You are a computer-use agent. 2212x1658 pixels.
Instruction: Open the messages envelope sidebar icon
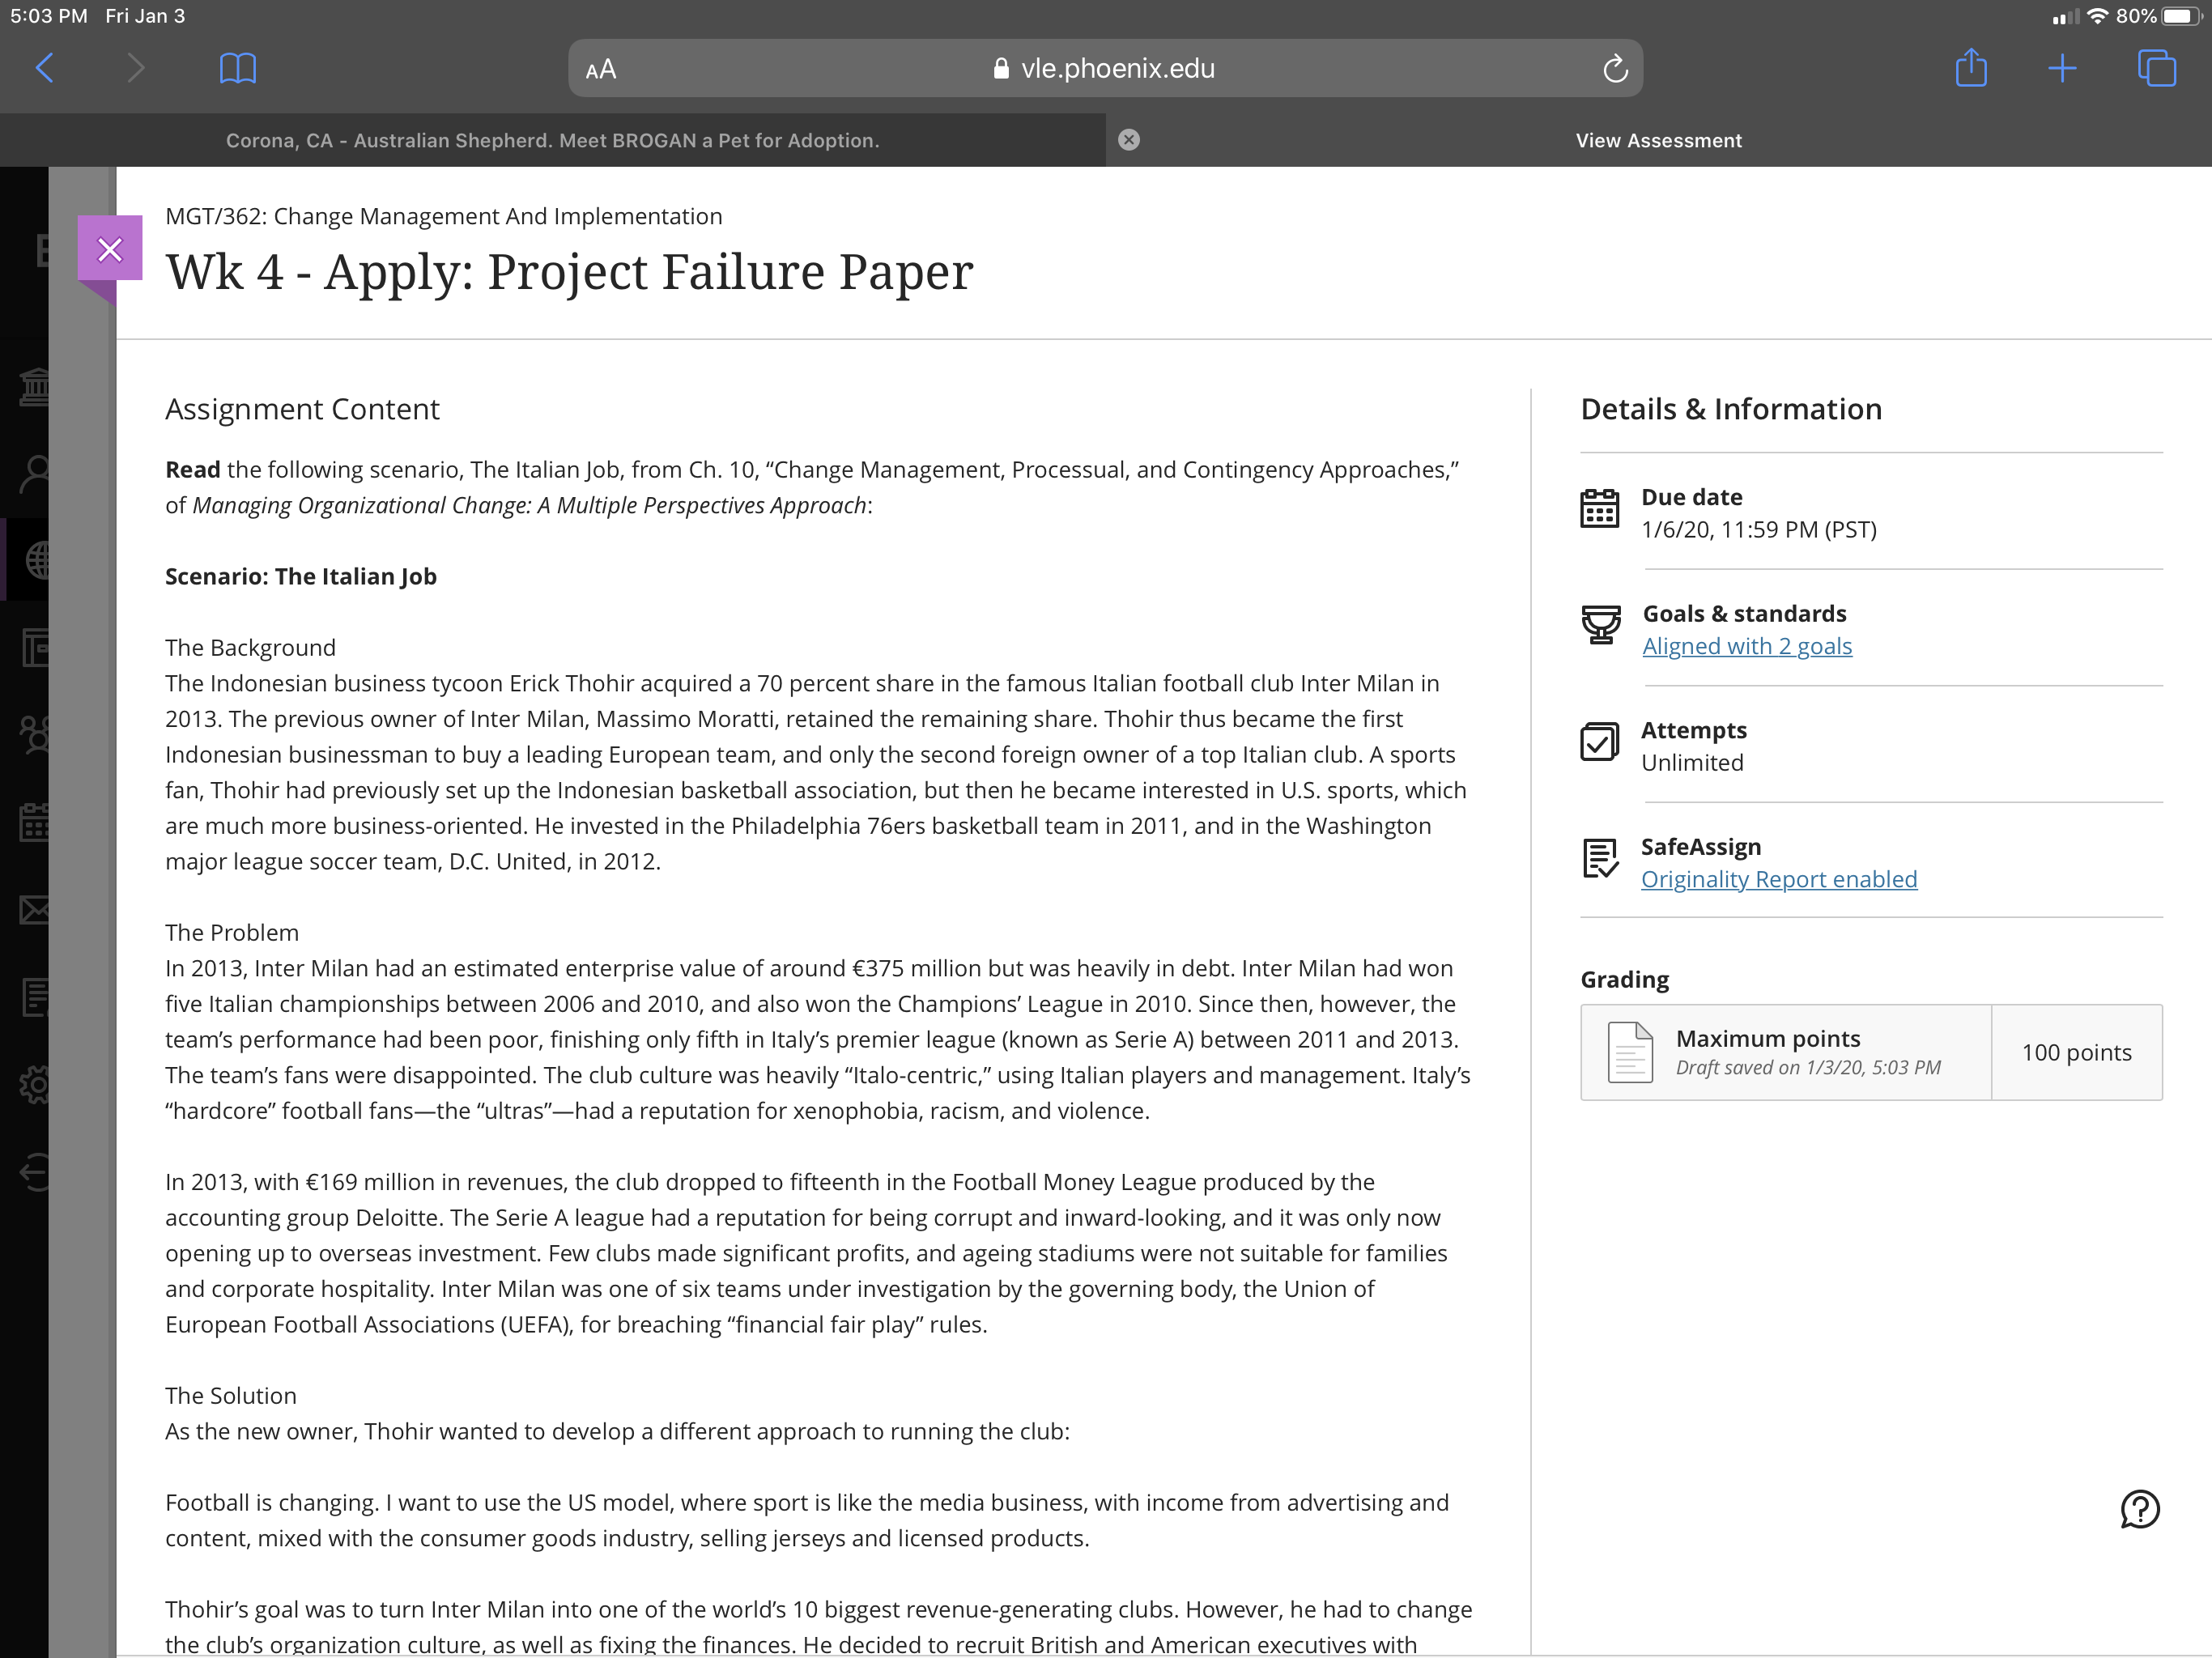pos(35,910)
